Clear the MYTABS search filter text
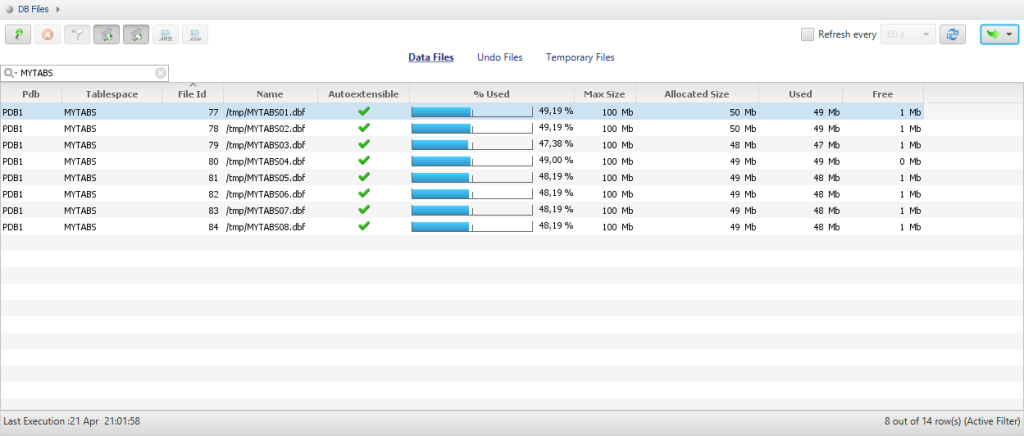Viewport: 1024px width, 436px height. click(160, 73)
